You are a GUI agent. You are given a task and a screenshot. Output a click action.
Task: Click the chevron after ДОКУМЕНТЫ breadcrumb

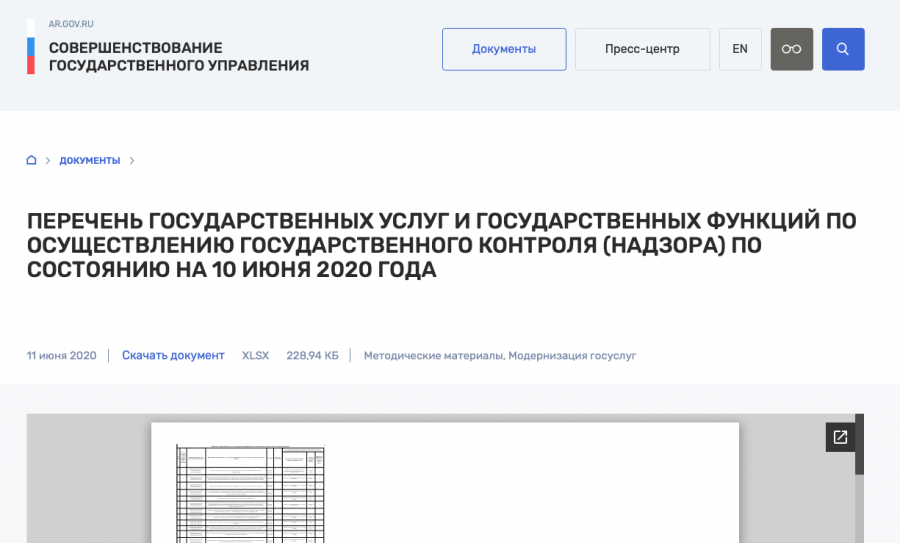[x=132, y=160]
